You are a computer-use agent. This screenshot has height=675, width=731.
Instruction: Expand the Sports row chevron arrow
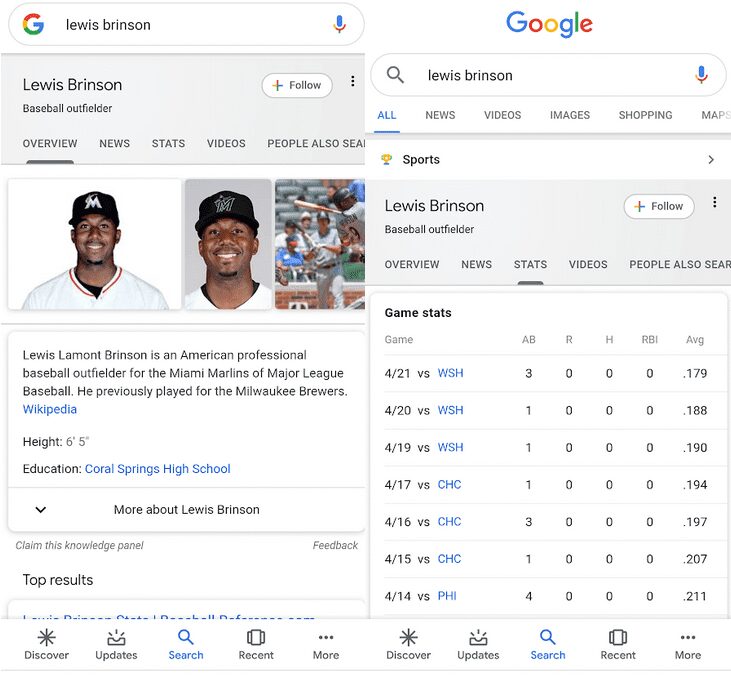[711, 160]
